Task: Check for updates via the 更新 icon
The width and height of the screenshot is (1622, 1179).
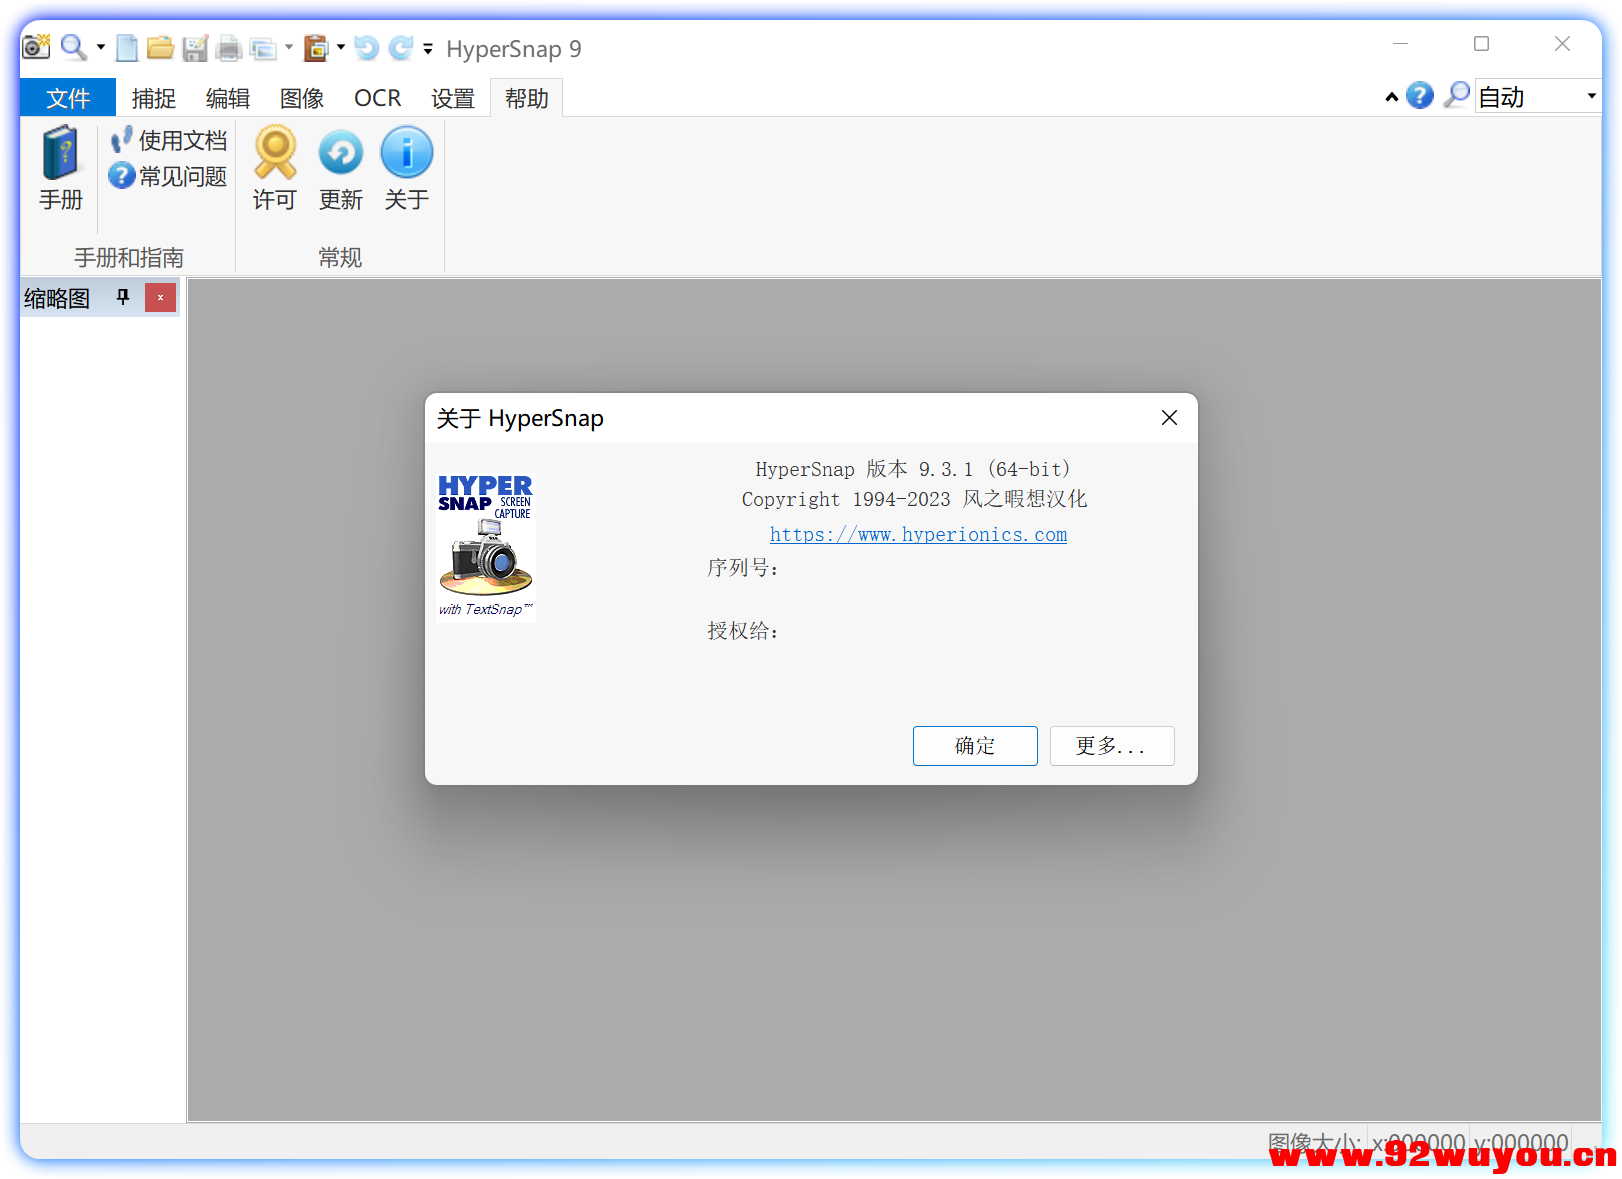Action: 340,165
